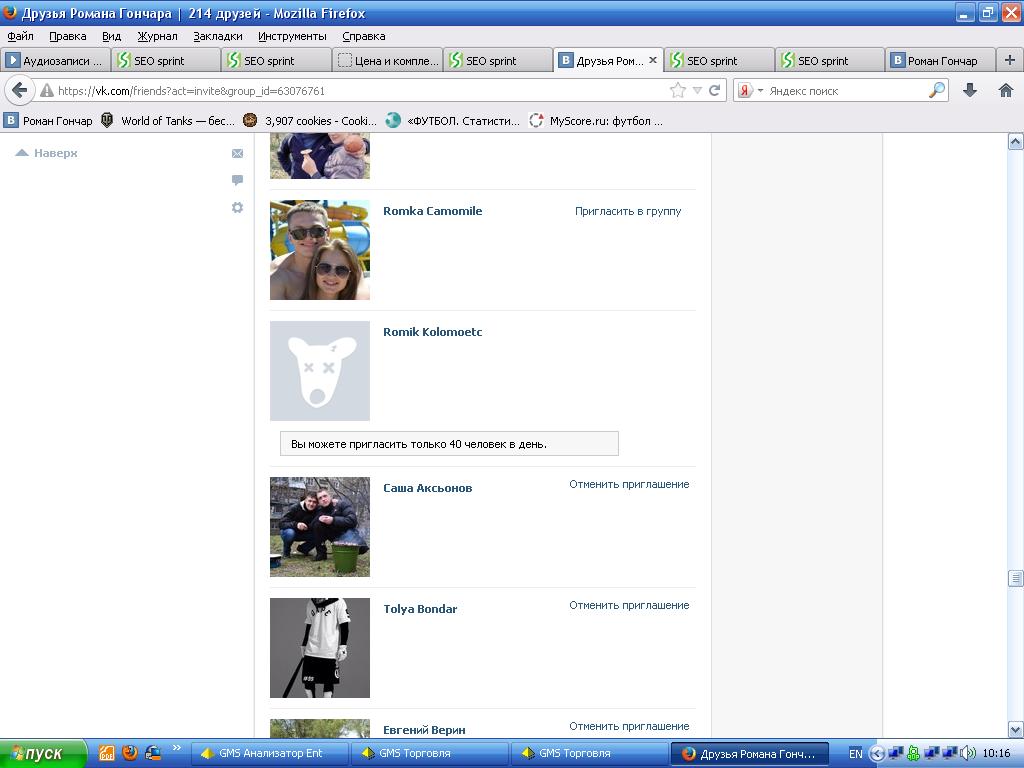Open the Вид menu
Image resolution: width=1024 pixels, height=768 pixels.
pos(112,36)
